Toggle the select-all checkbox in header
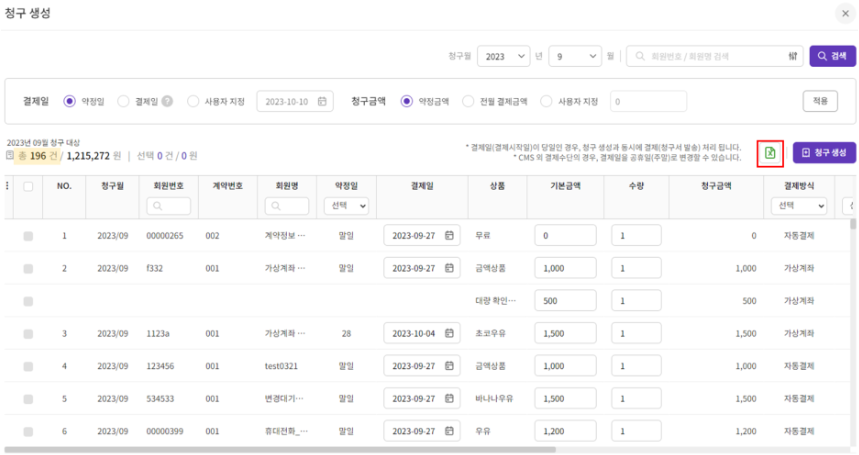 [28, 186]
